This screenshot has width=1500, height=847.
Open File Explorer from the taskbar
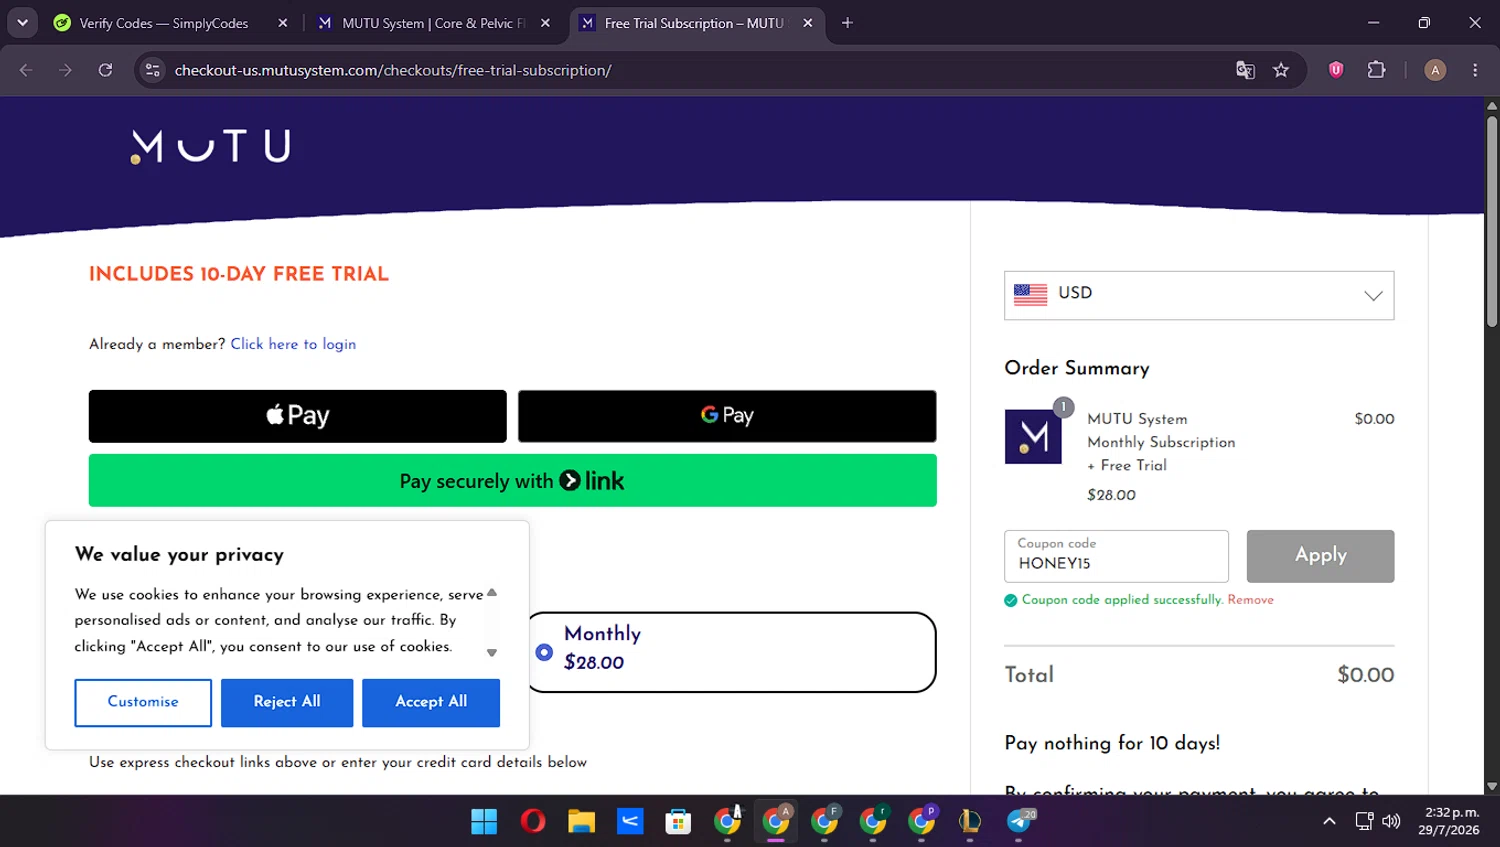[x=581, y=821]
